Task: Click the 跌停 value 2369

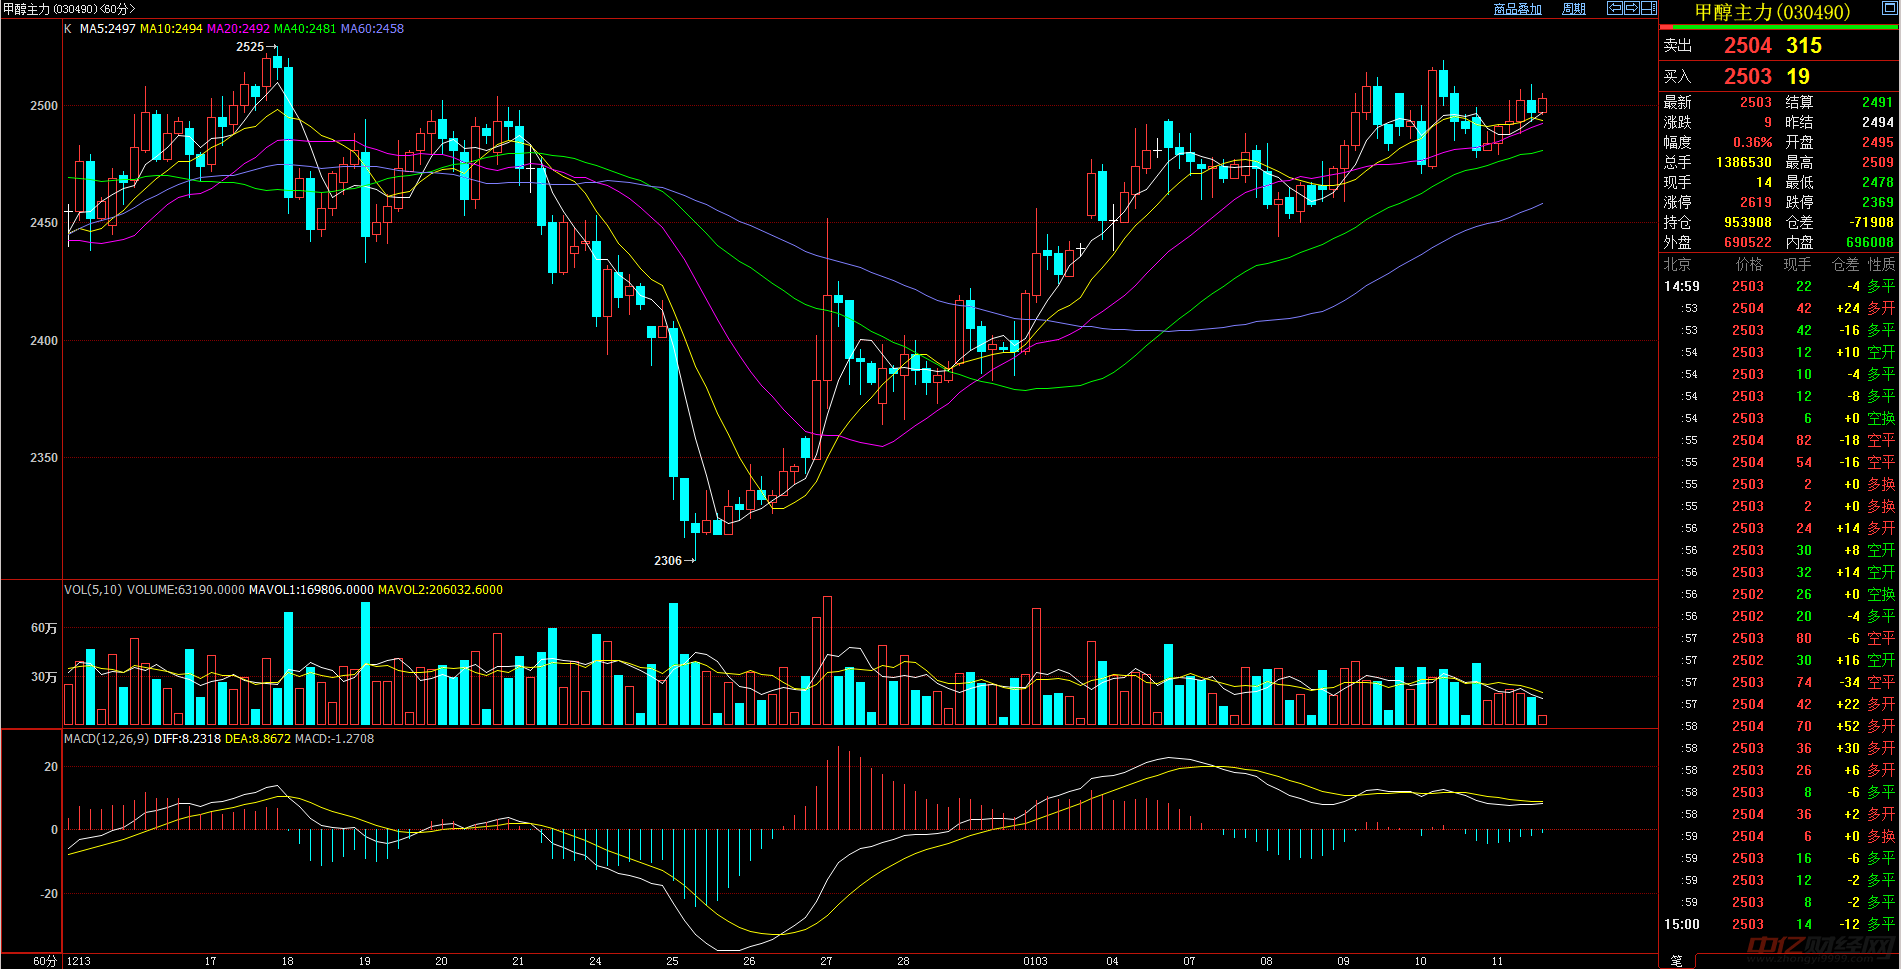Action: point(1877,203)
